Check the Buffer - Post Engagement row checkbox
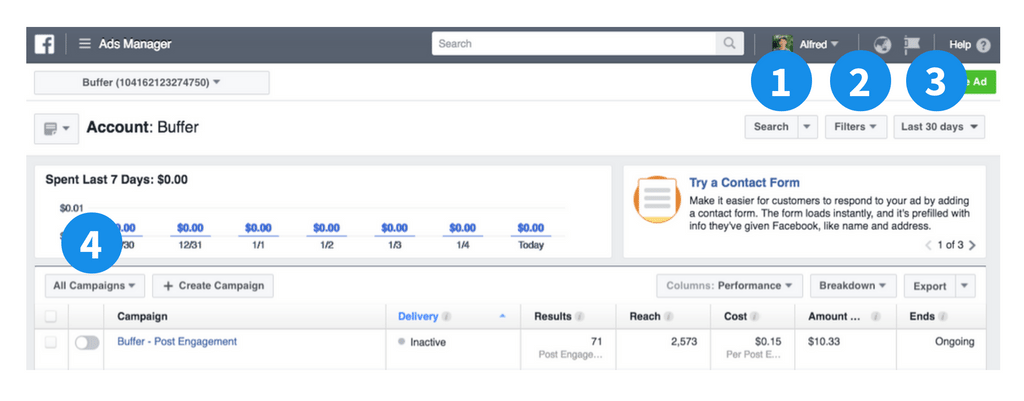This screenshot has height=401, width=1024. tap(51, 342)
